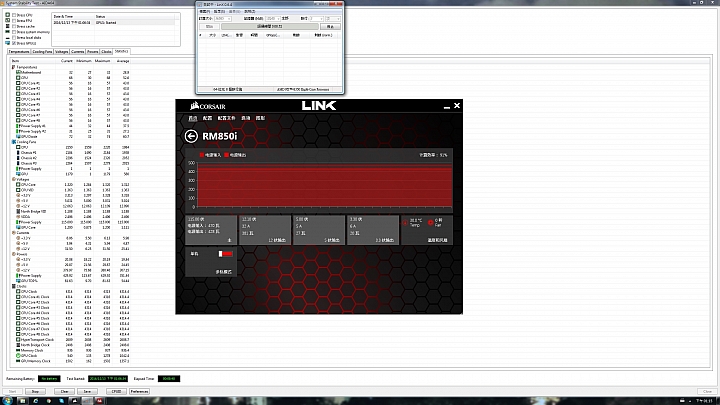Select the Statistics tab
This screenshot has height=405, width=720.
coord(122,51)
